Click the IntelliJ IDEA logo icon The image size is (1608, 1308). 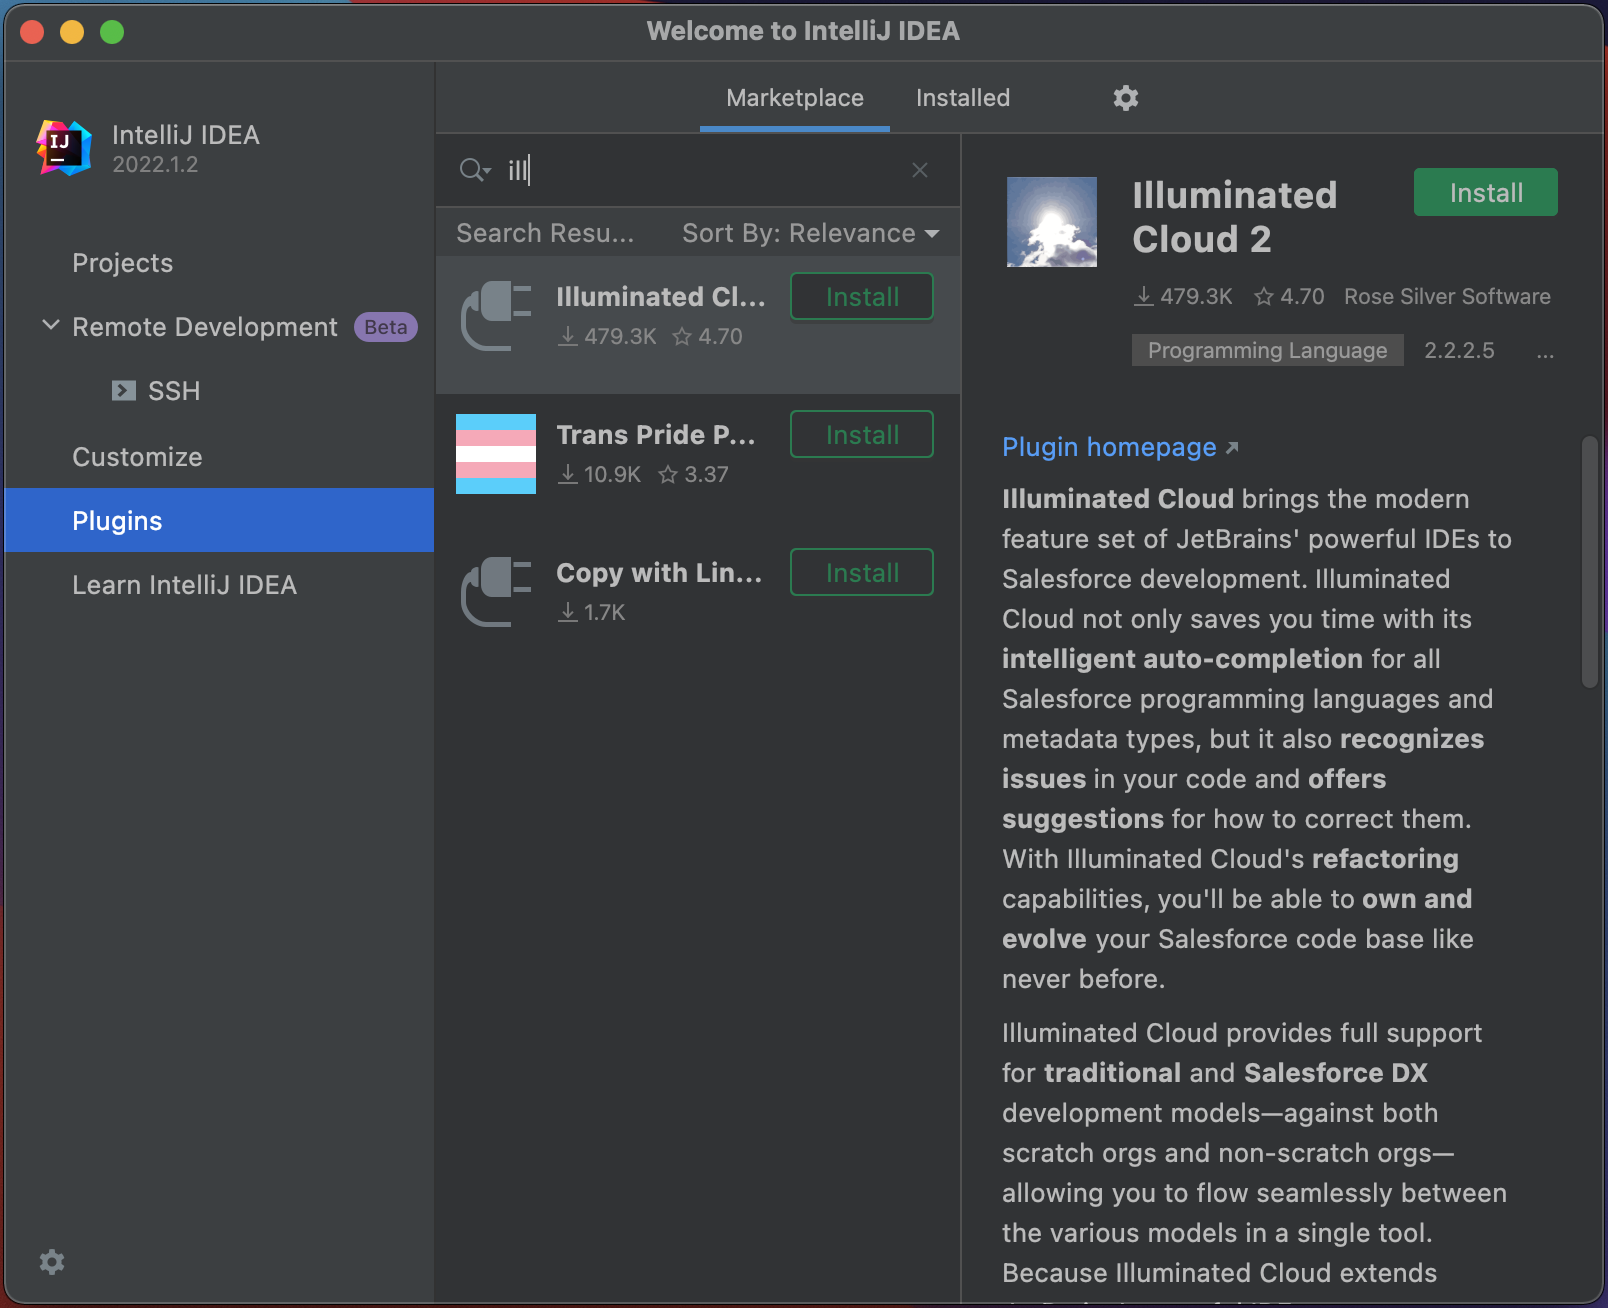pyautogui.click(x=64, y=148)
